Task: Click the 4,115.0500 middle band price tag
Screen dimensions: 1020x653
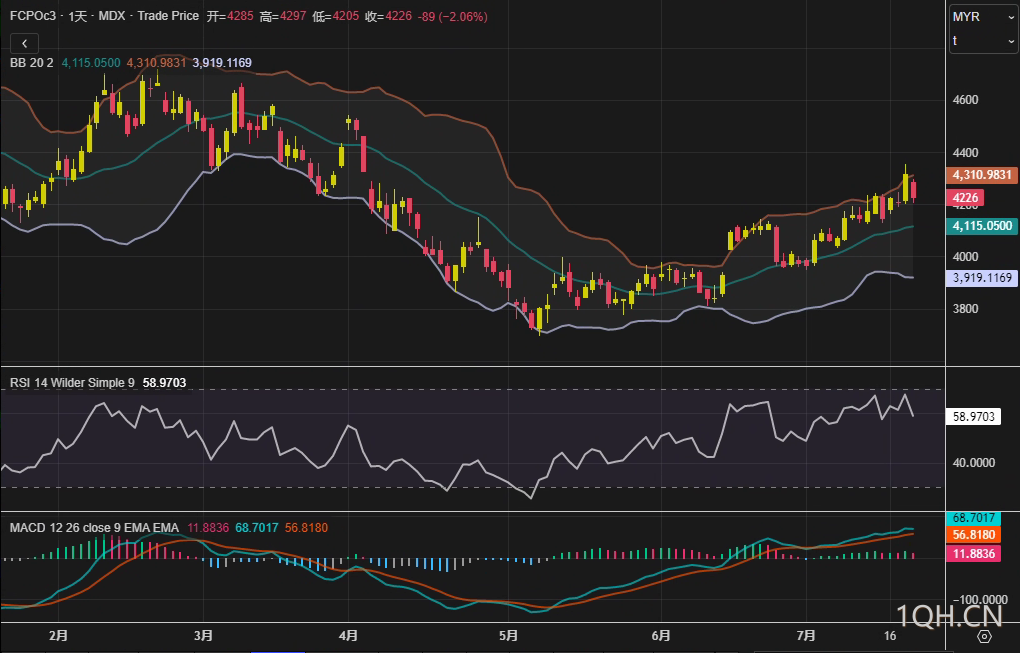Action: [x=982, y=226]
